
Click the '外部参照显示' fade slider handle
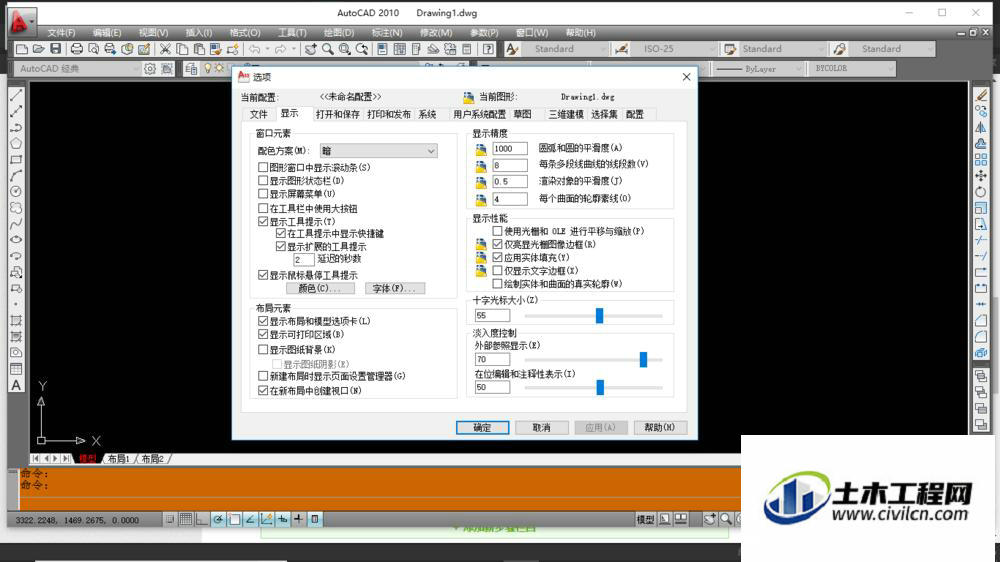tap(643, 360)
